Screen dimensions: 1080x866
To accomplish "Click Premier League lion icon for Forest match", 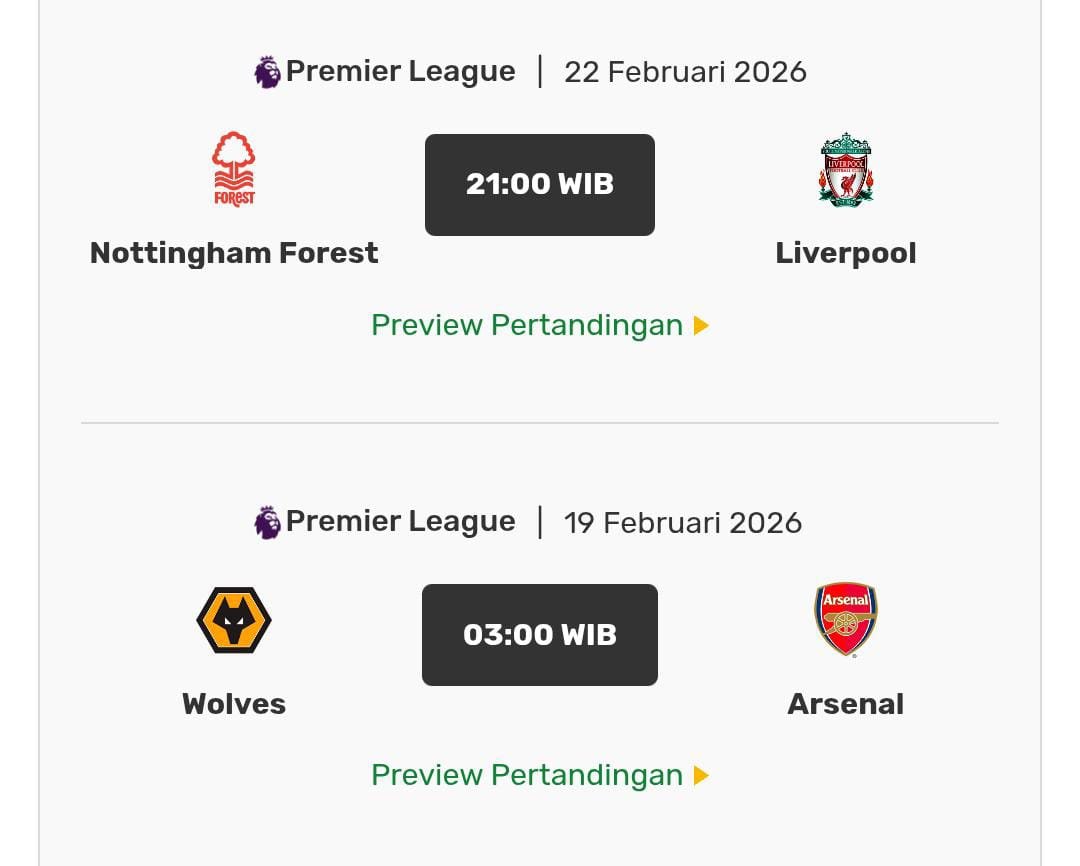I will (x=267, y=72).
